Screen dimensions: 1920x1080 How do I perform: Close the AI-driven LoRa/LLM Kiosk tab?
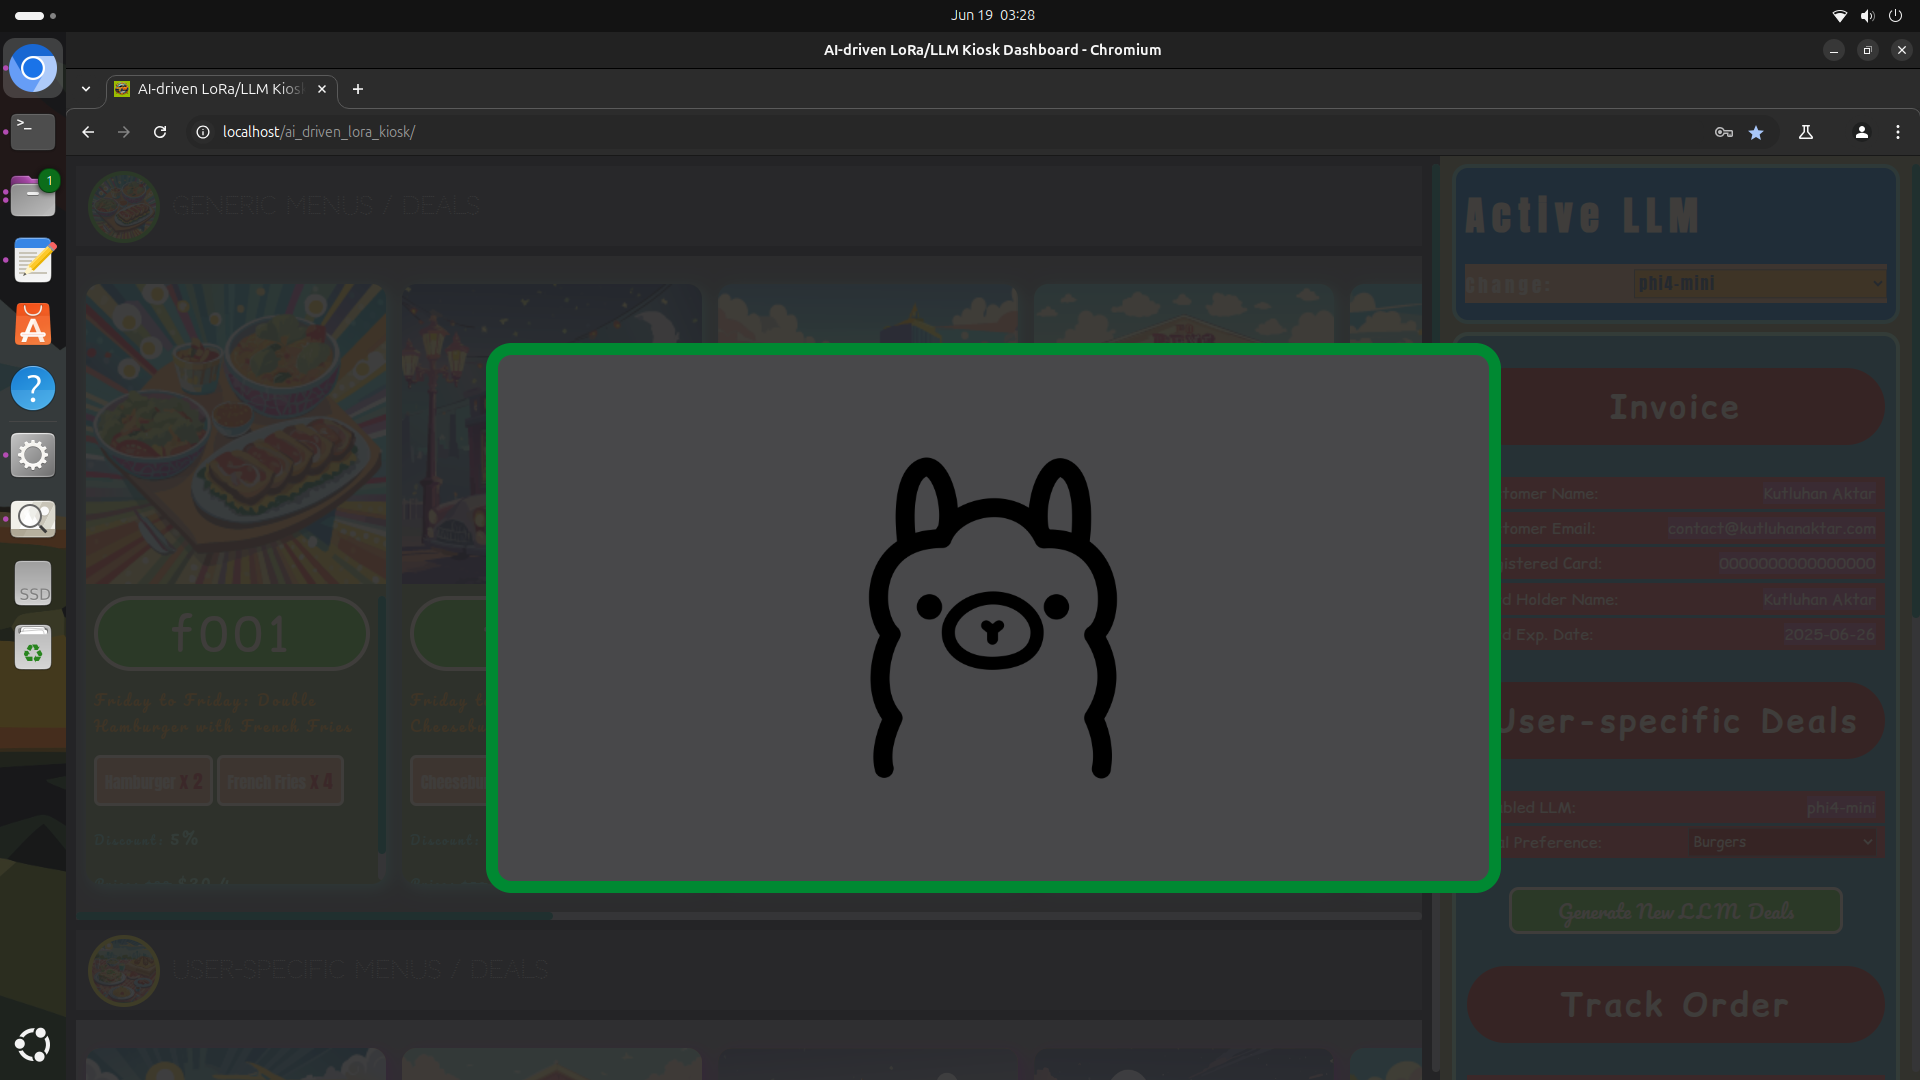pyautogui.click(x=322, y=89)
